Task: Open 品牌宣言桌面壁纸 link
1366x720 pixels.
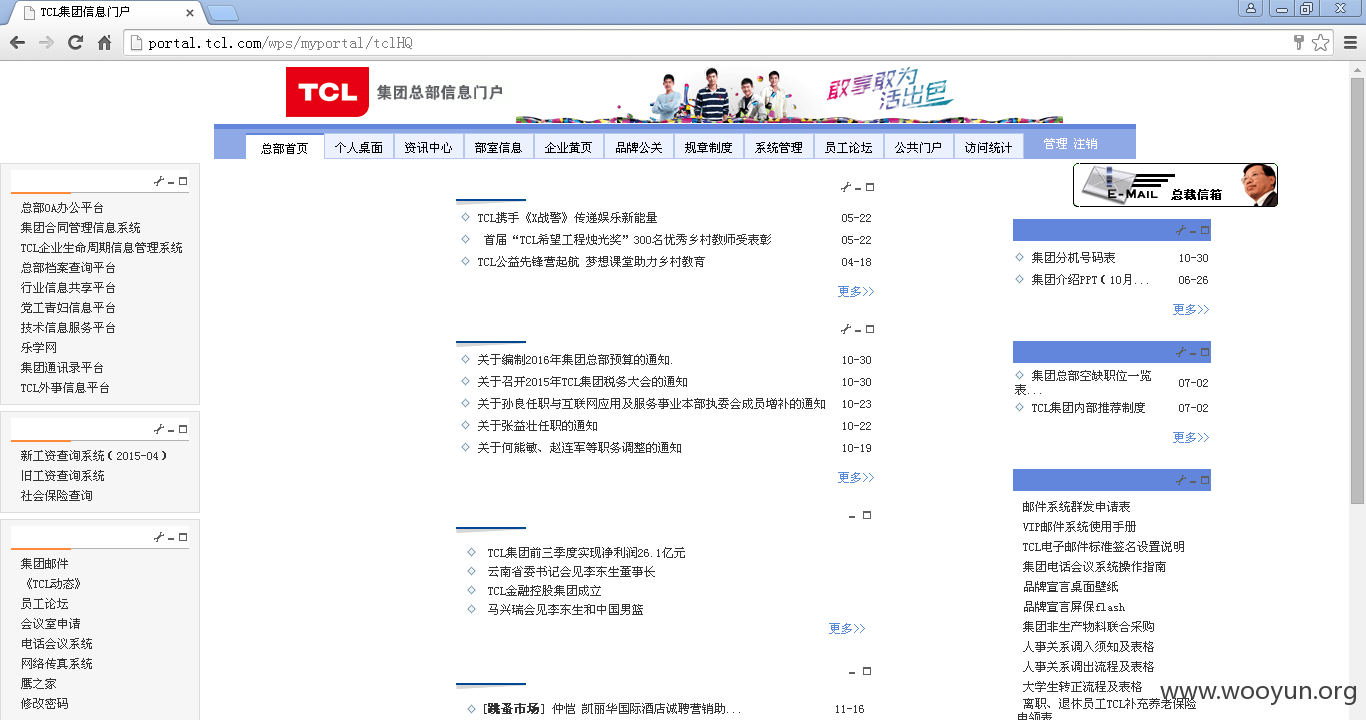Action: (x=1070, y=587)
